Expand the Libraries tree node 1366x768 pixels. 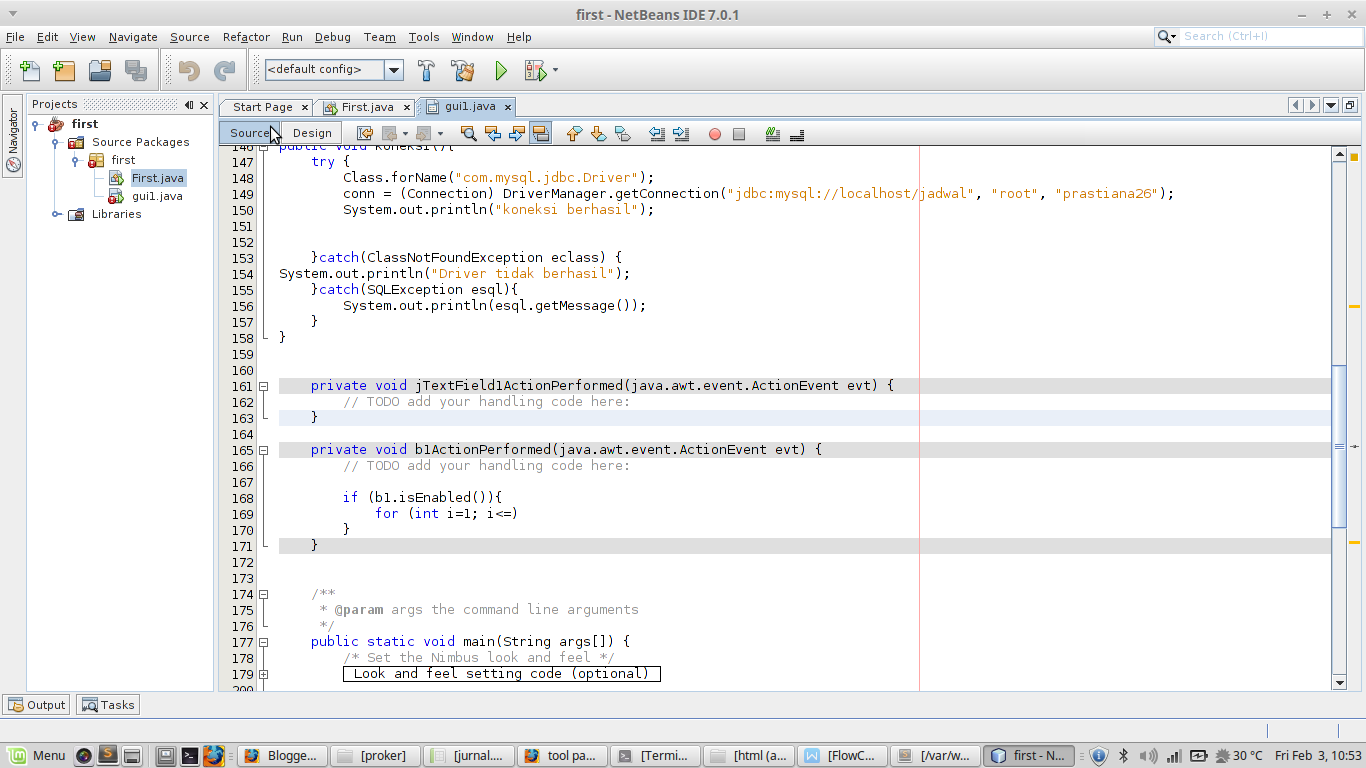click(56, 214)
